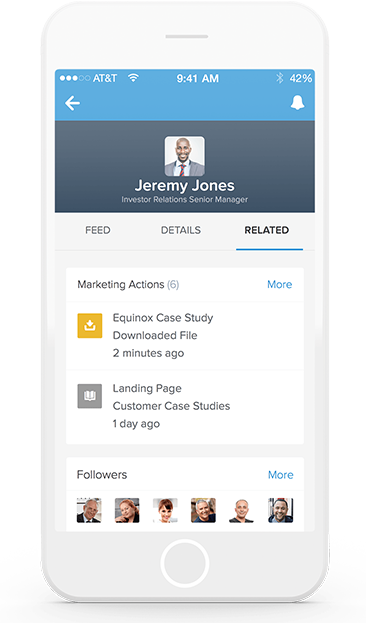
Task: Tap the back arrow icon
Action: point(72,103)
